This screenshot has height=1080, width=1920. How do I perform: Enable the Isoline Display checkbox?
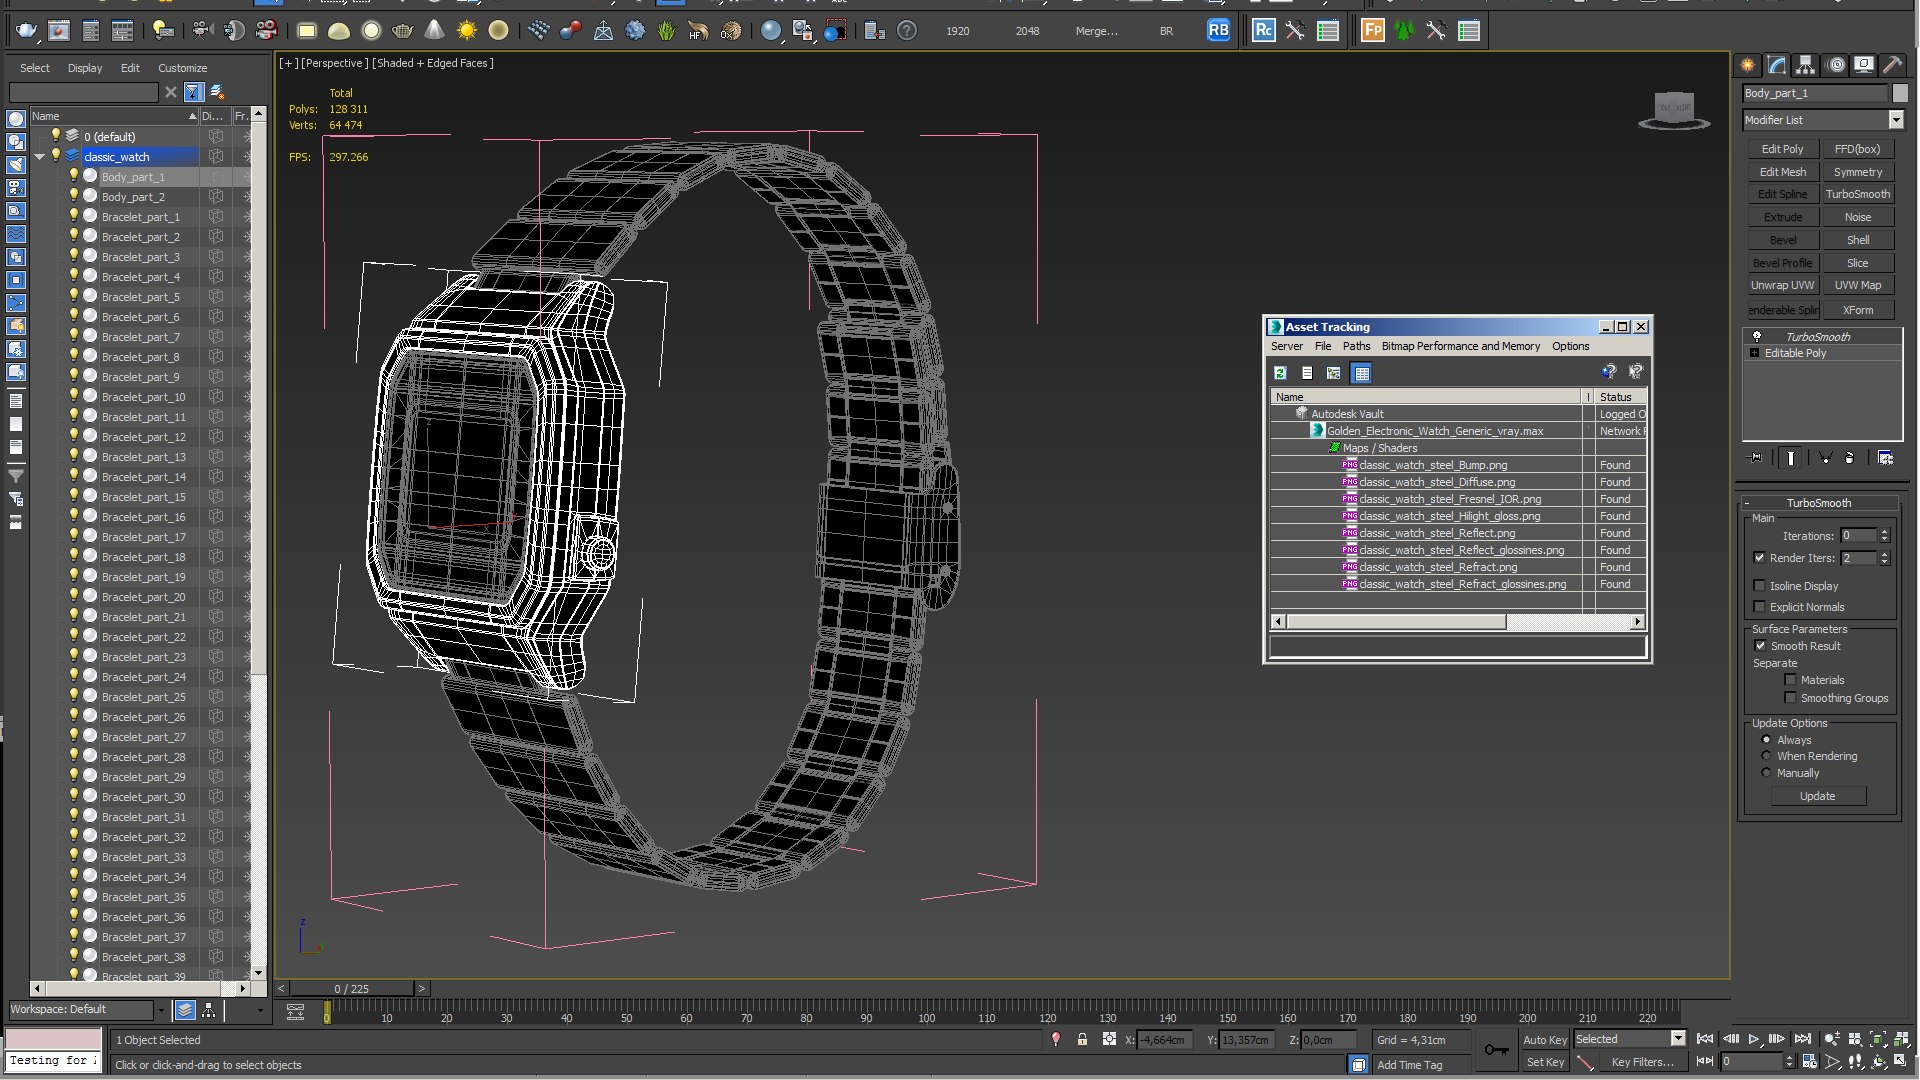point(1759,586)
